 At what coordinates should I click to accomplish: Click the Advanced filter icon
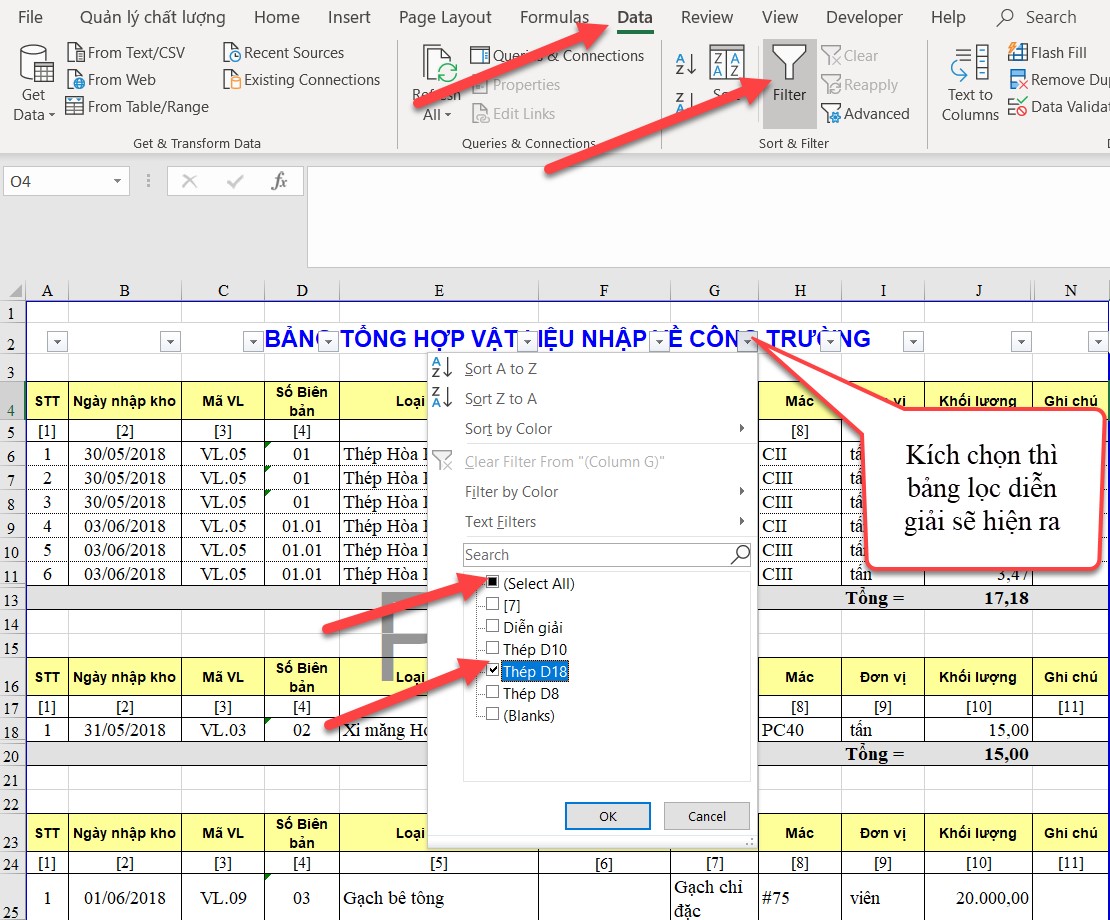831,114
